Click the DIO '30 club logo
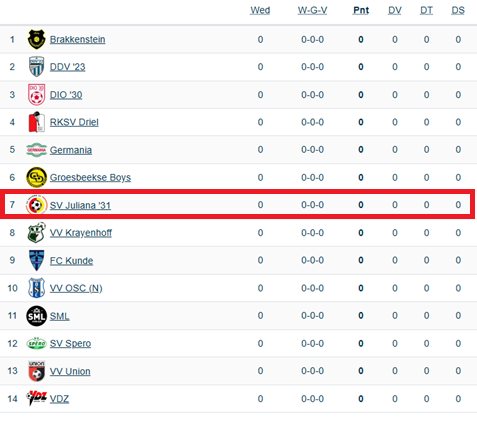The height and width of the screenshot is (422, 477). pos(36,95)
